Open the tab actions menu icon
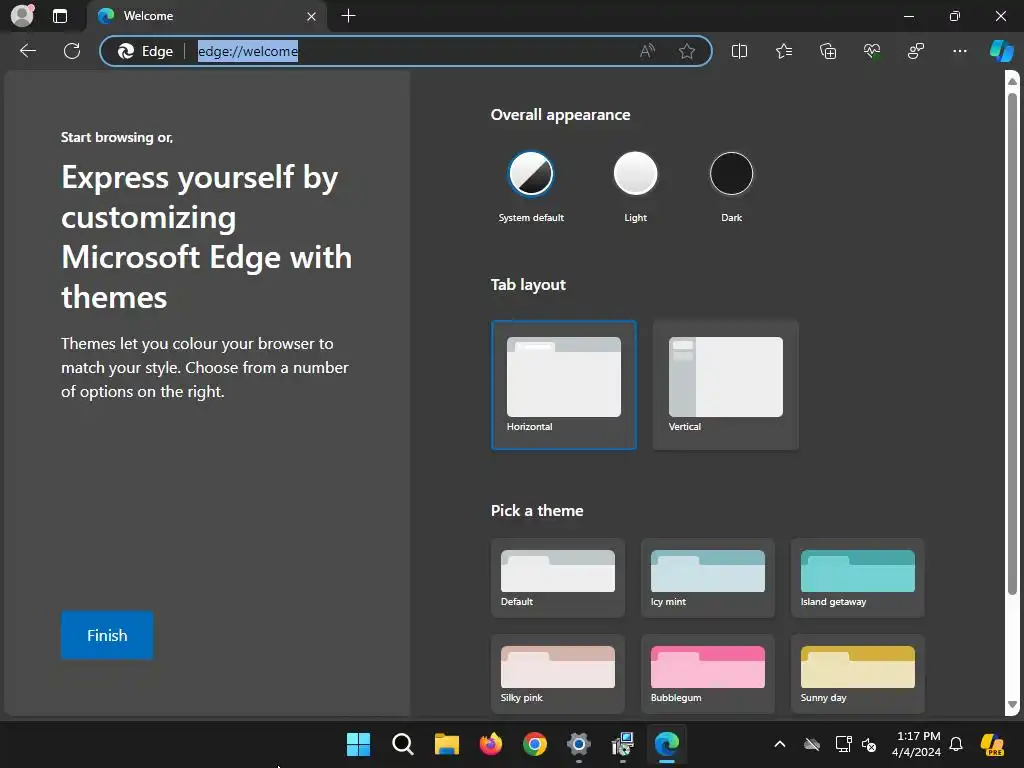1024x768 pixels. point(59,16)
